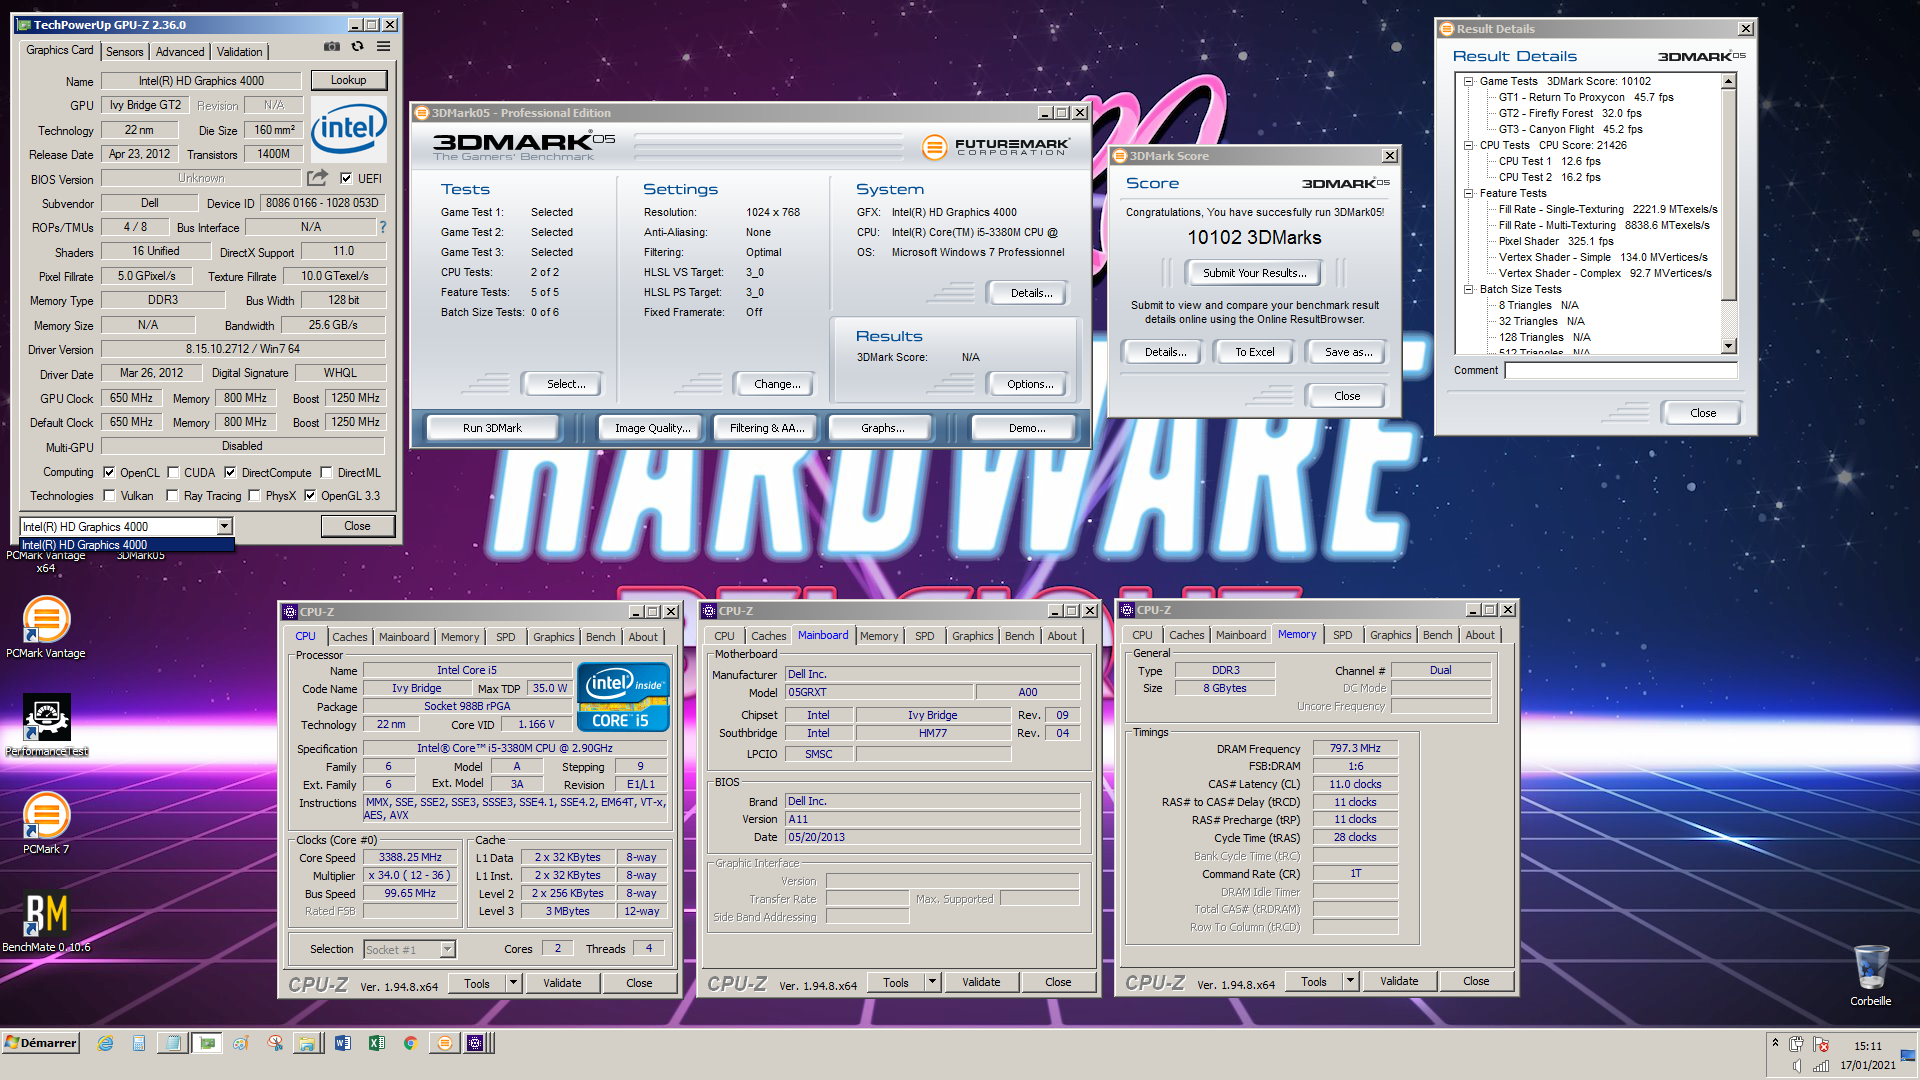
Task: Open Caches tab in CPU-Z CPU window
Action: coord(350,637)
